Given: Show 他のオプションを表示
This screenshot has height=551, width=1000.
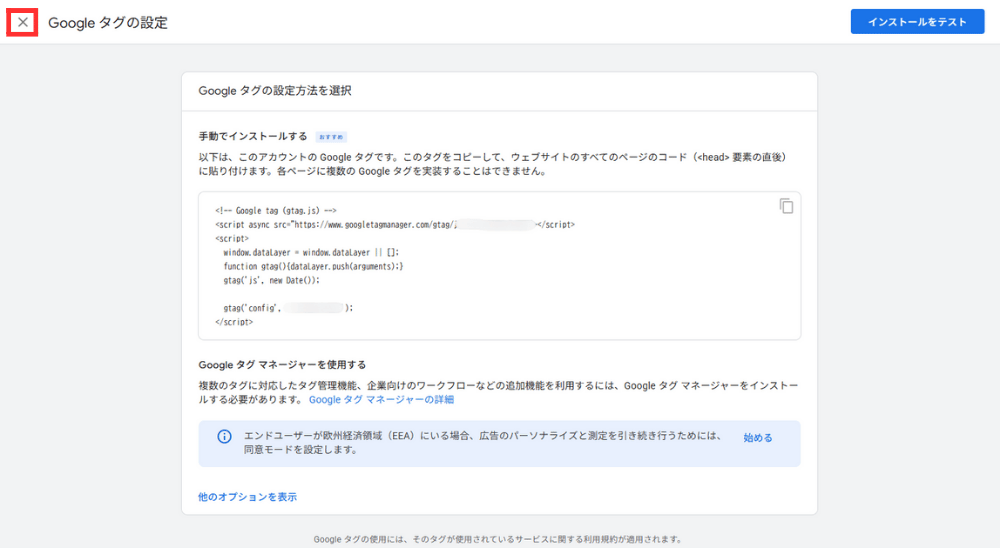Looking at the screenshot, I should 247,497.
